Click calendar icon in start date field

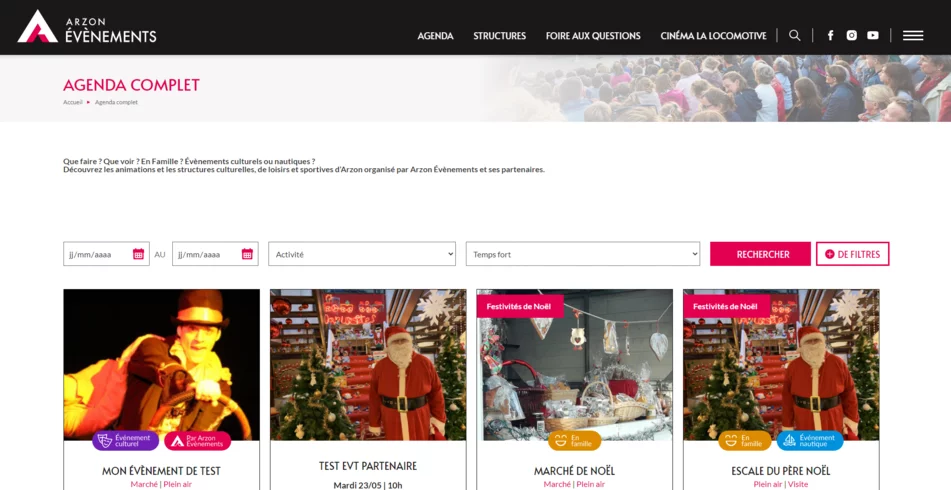click(x=139, y=254)
